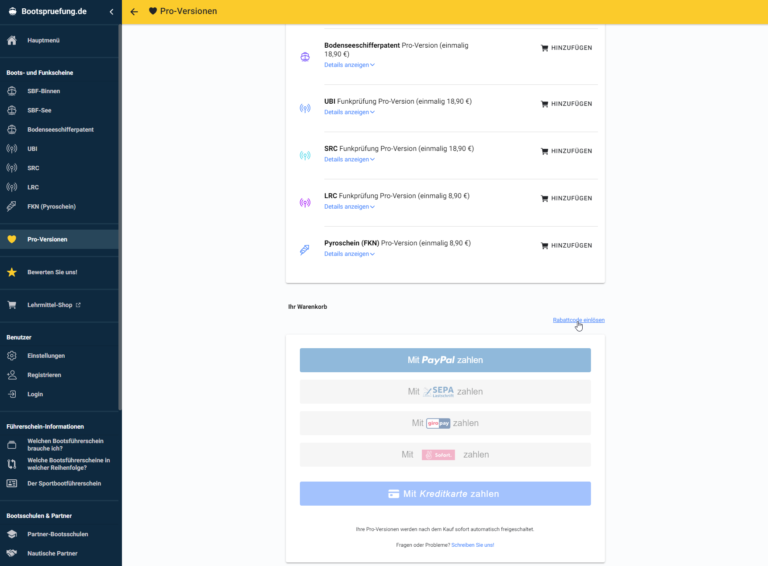Expand details for SRC Funkprüfung Pro-Version
The image size is (768, 566).
pyautogui.click(x=349, y=159)
